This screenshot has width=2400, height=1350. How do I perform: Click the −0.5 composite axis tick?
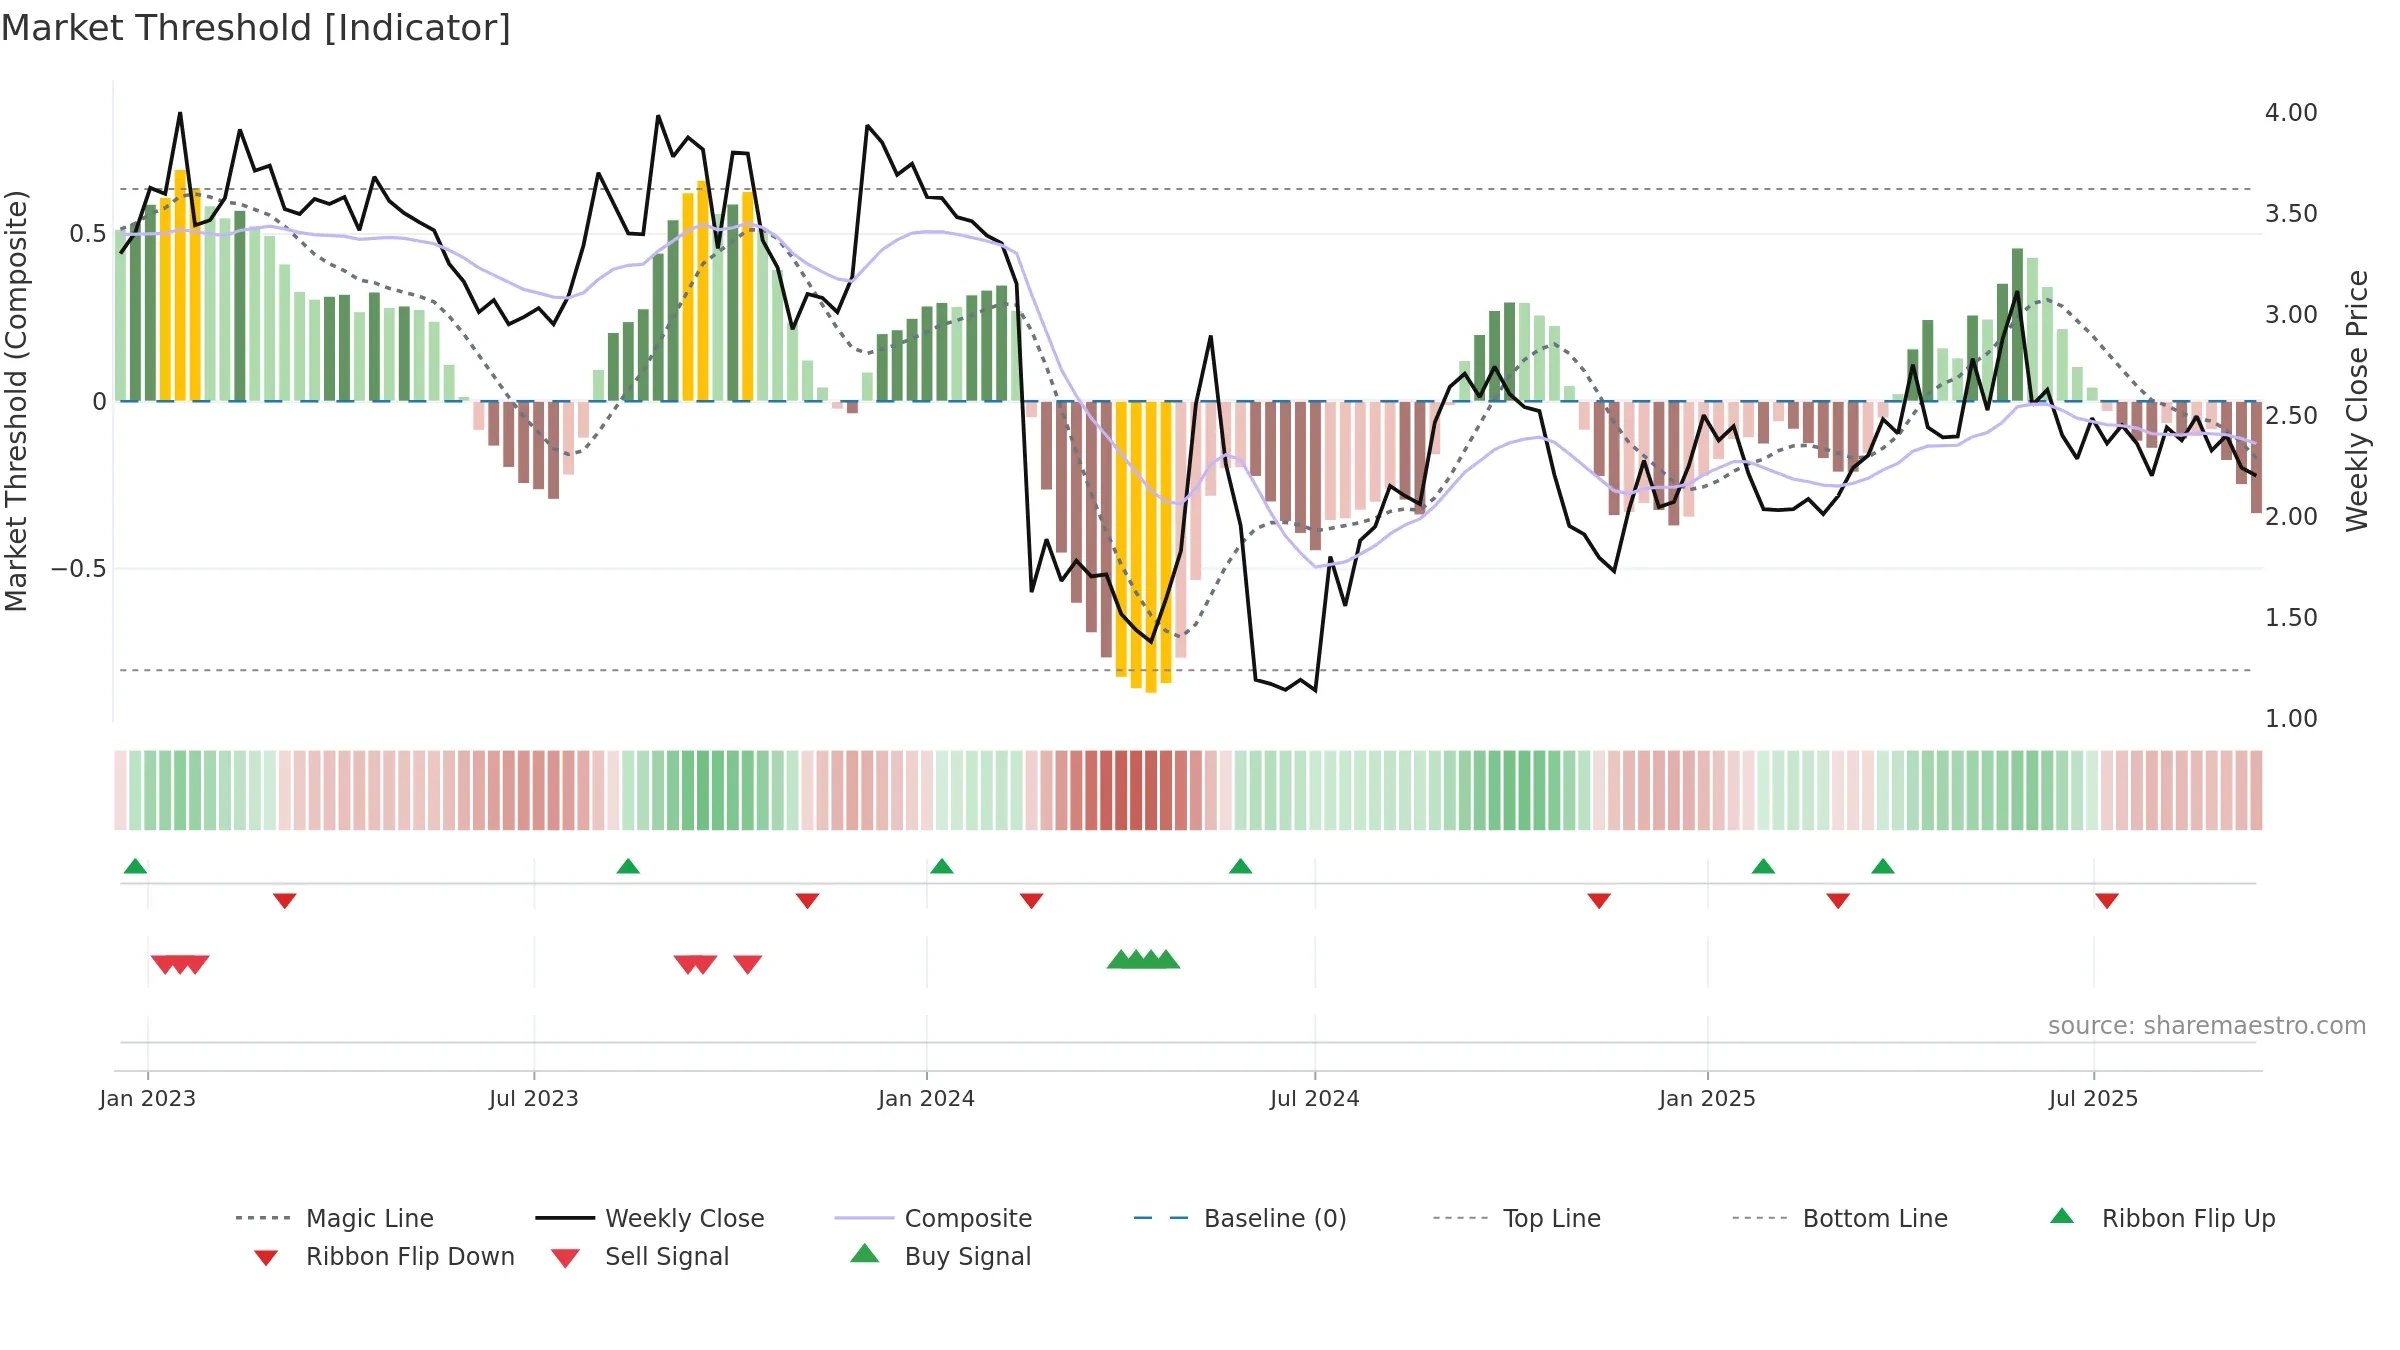pyautogui.click(x=79, y=569)
